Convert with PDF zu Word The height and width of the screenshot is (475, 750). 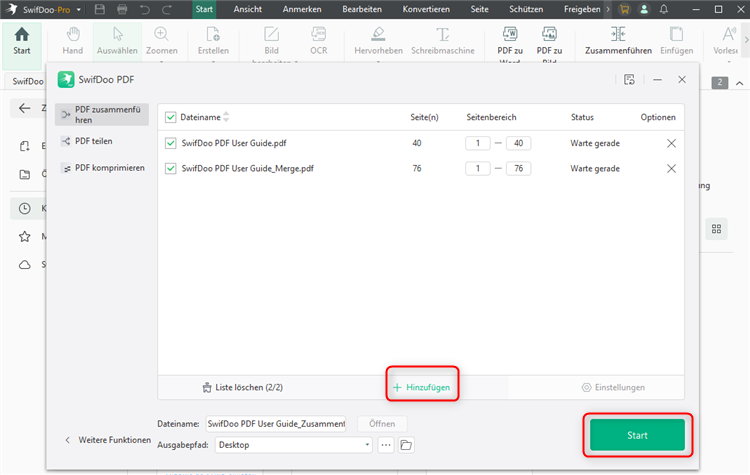click(x=510, y=43)
